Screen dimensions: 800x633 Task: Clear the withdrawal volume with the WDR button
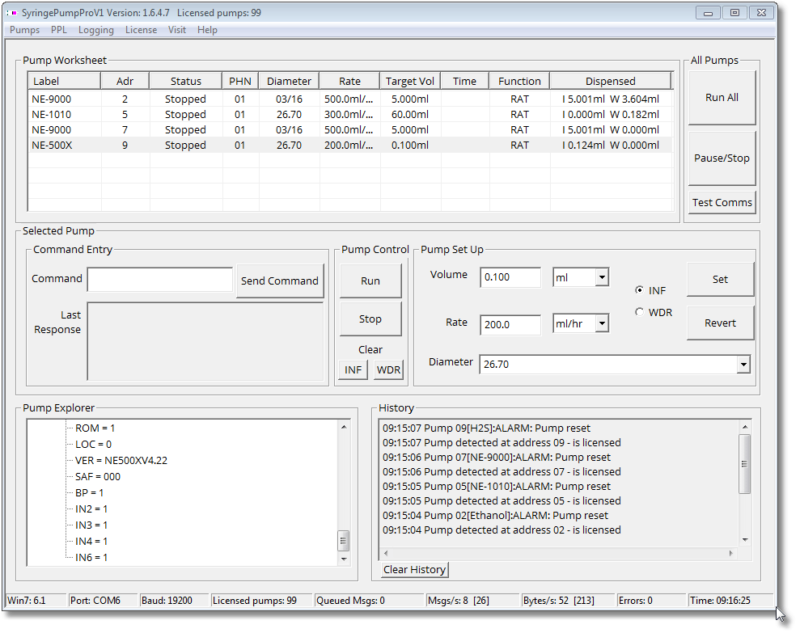click(x=388, y=369)
